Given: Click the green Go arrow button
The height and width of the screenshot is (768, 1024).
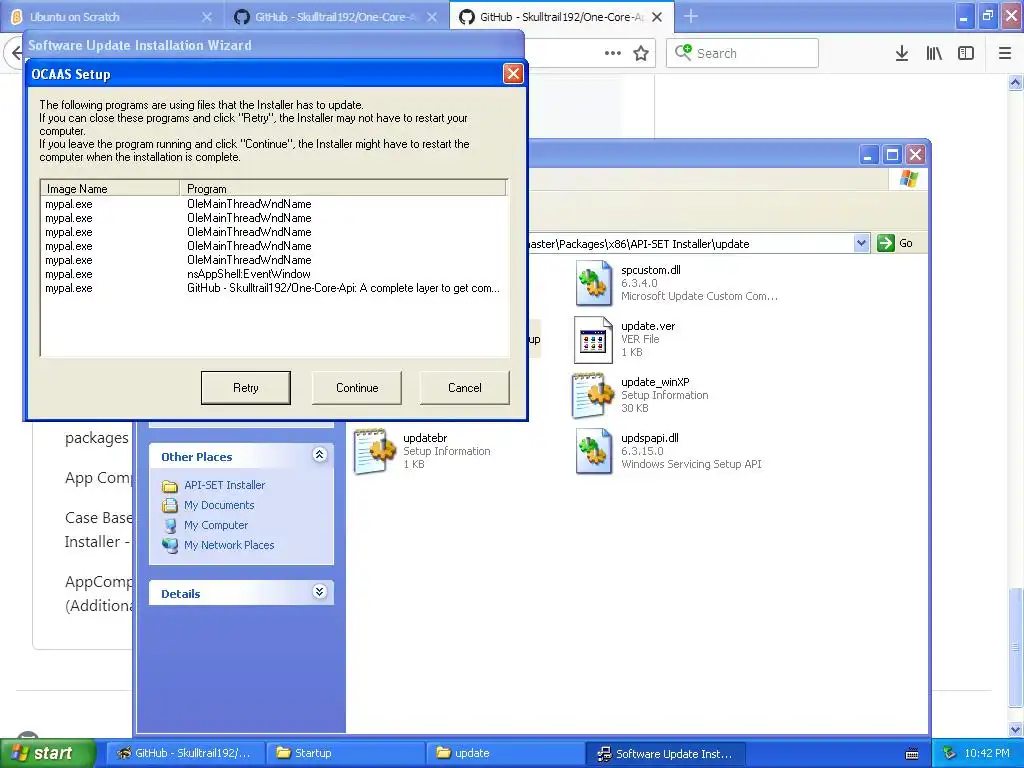Looking at the screenshot, I should [886, 244].
